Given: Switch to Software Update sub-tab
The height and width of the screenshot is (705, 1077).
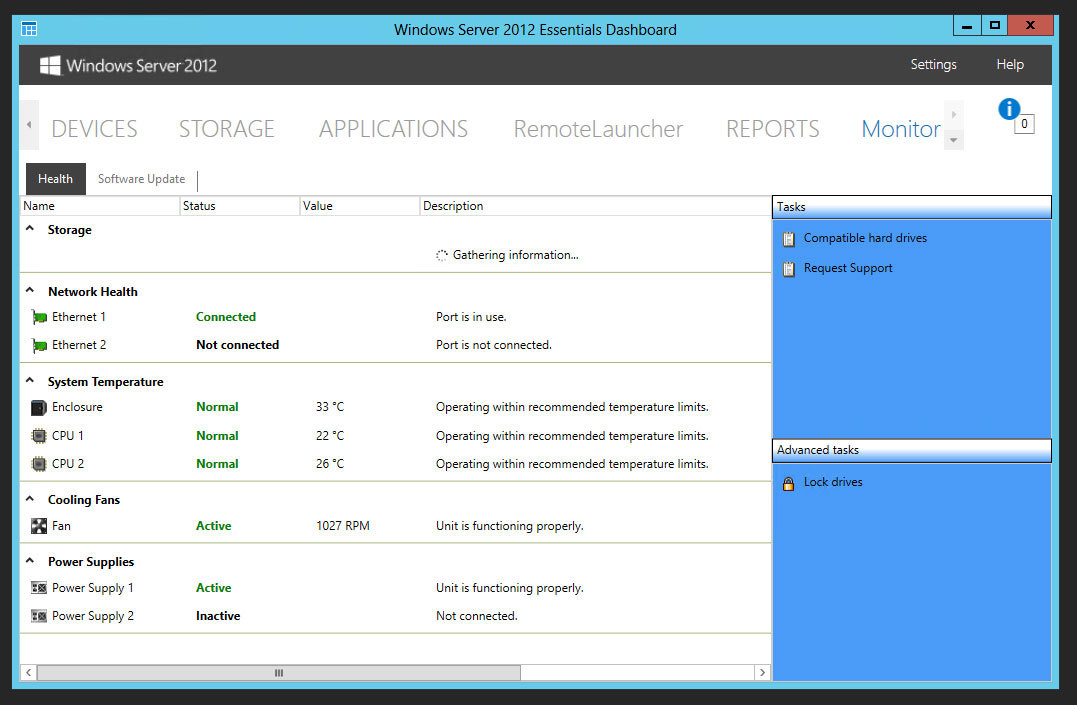Looking at the screenshot, I should 141,179.
